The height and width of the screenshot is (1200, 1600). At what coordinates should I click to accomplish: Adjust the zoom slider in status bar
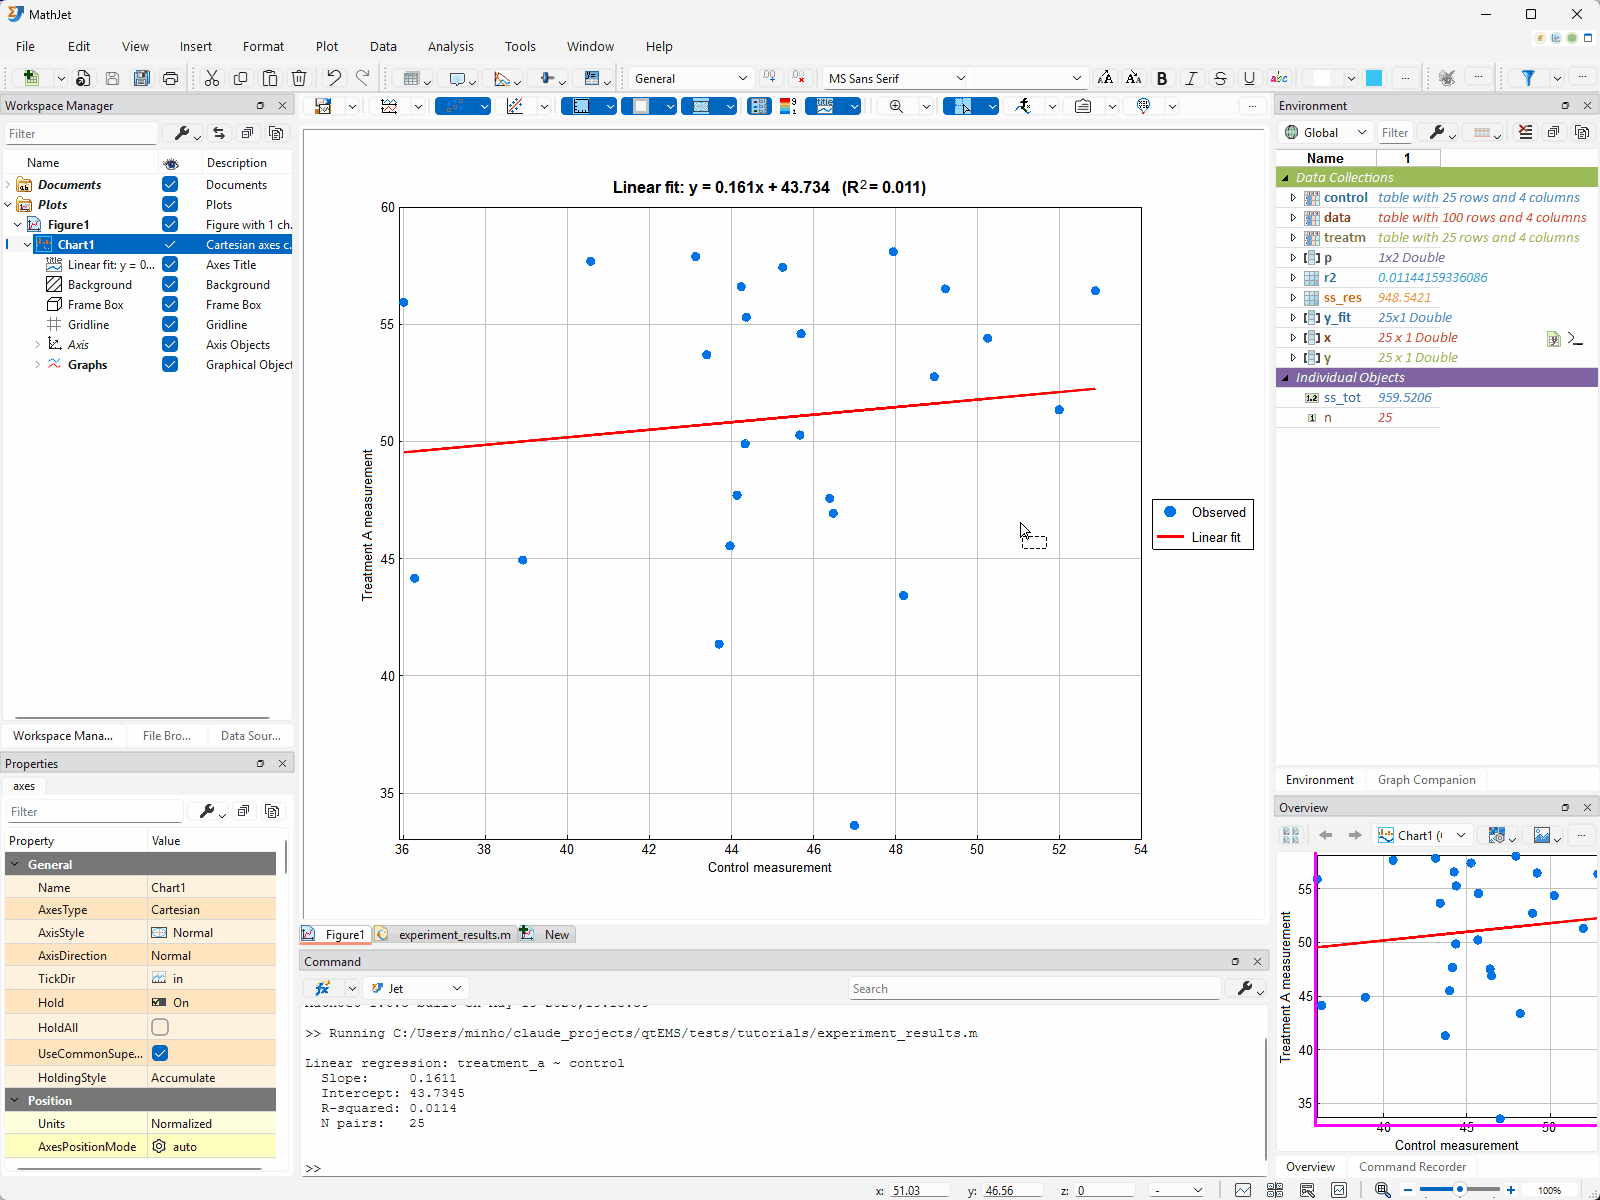click(1460, 1190)
